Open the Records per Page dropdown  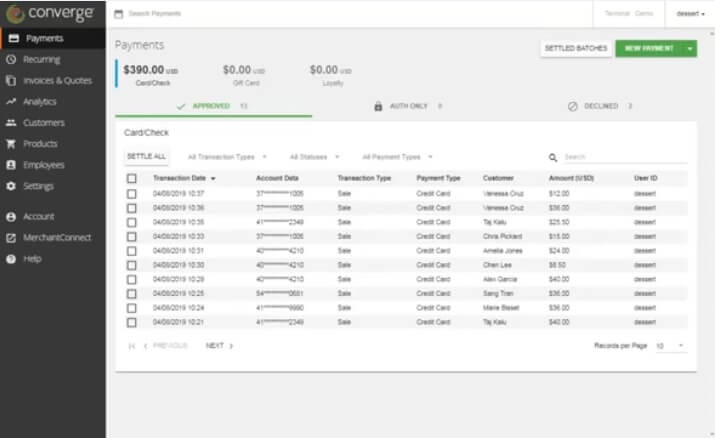pos(670,346)
